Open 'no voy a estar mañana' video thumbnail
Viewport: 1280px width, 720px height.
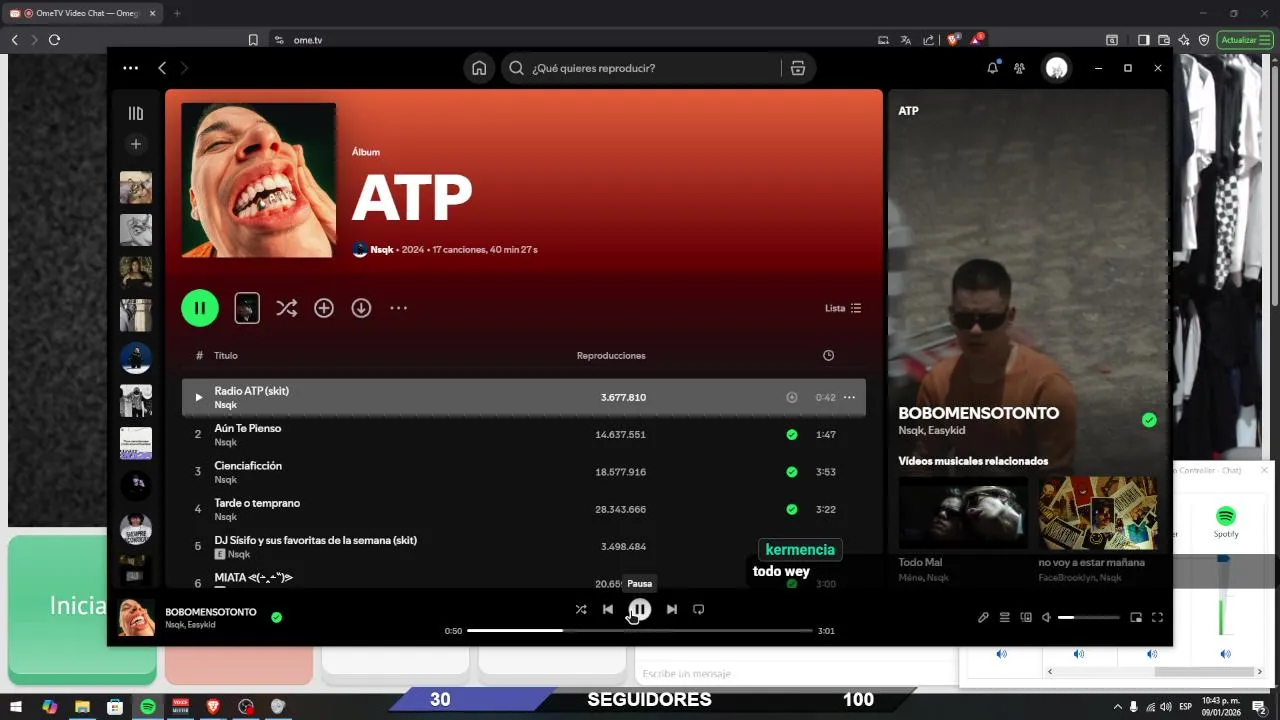tap(1098, 513)
